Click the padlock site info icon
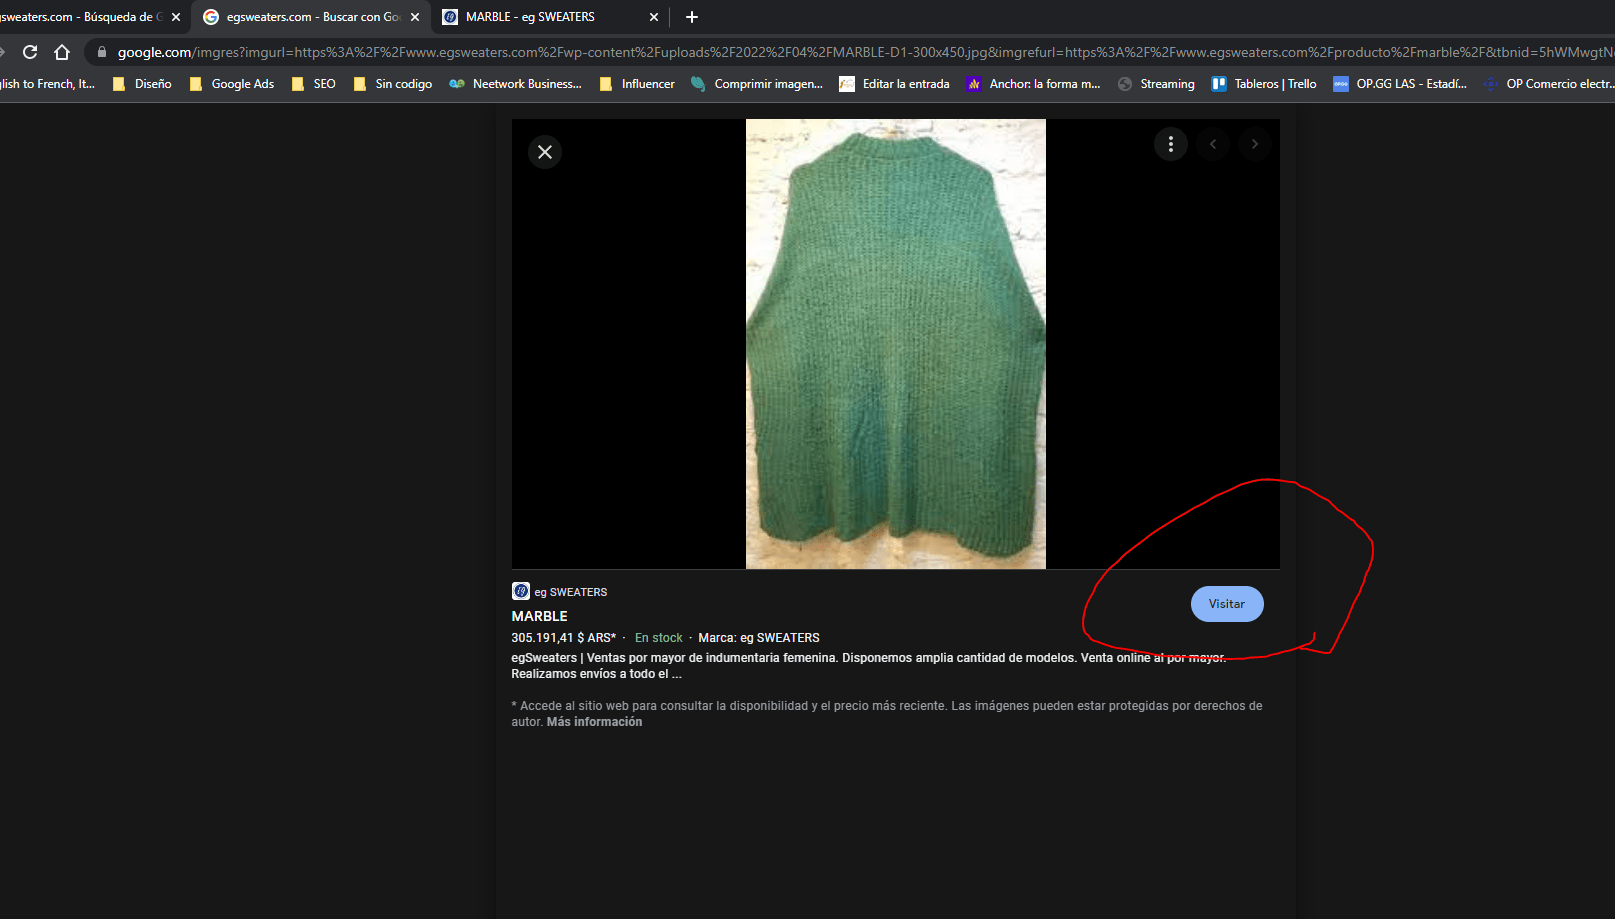 [101, 52]
